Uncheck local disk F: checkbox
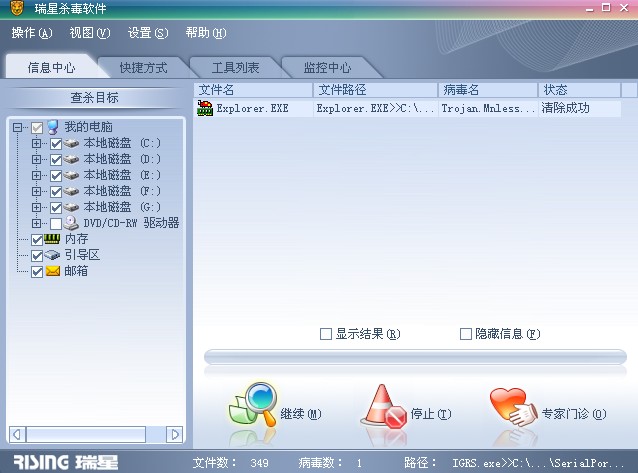The height and width of the screenshot is (473, 638). click(x=56, y=192)
